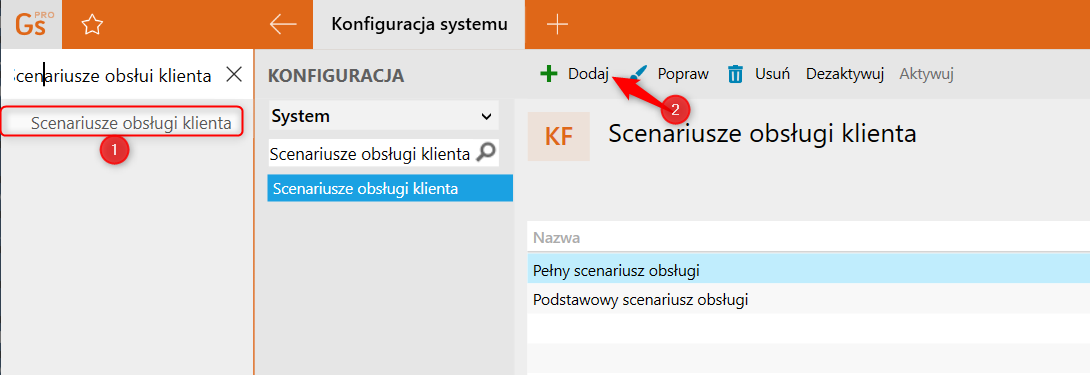Click the Gs PRO logo icon
The height and width of the screenshot is (375, 1090).
coord(31,24)
